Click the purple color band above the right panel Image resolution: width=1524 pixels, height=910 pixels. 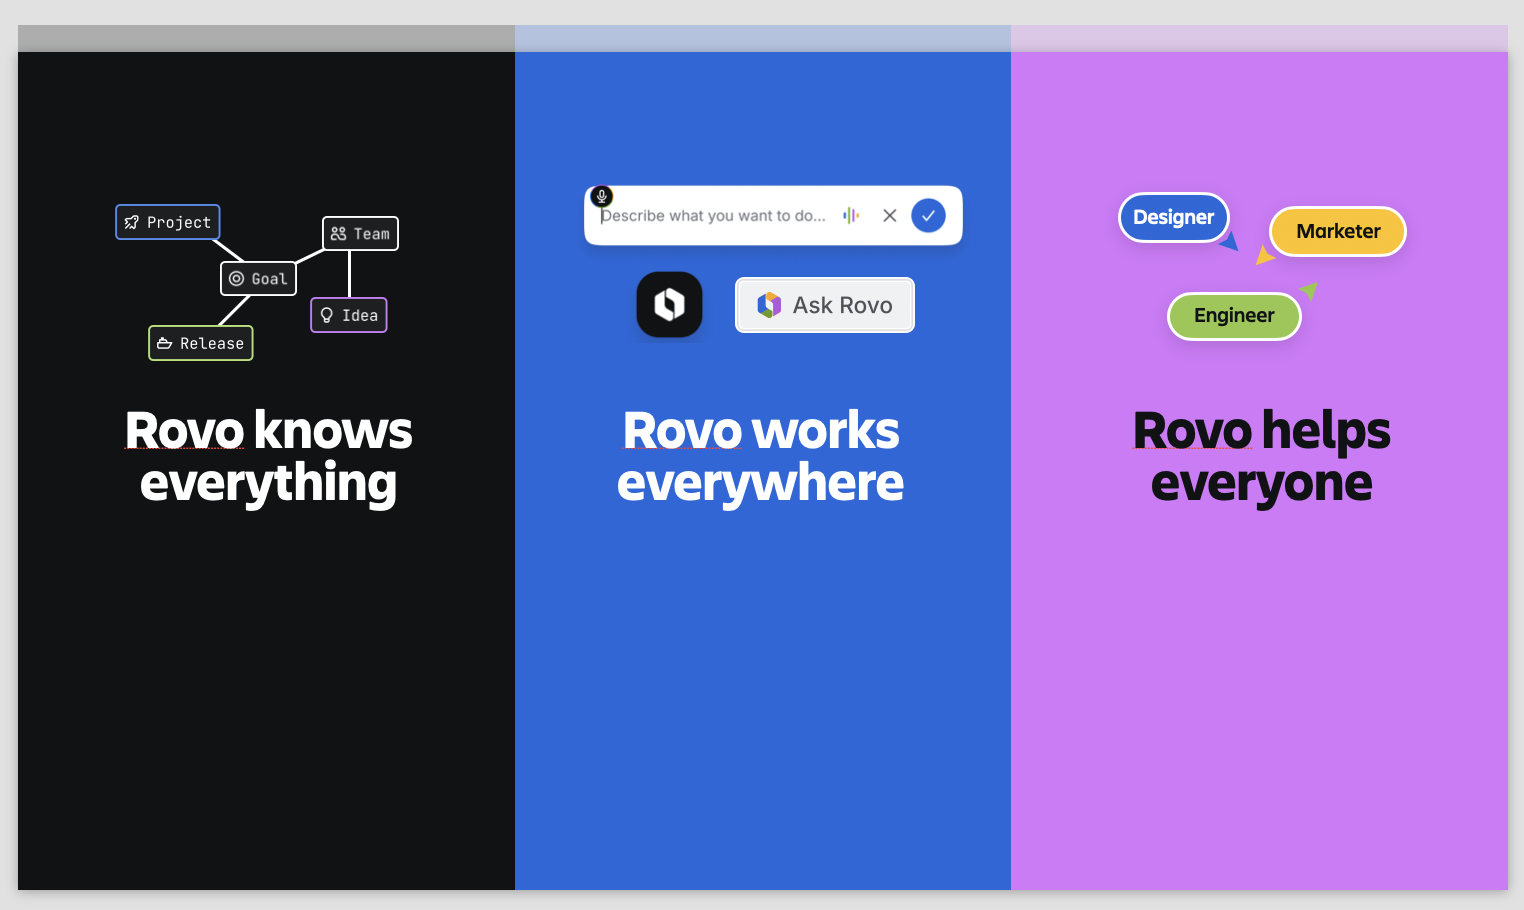point(1258,38)
